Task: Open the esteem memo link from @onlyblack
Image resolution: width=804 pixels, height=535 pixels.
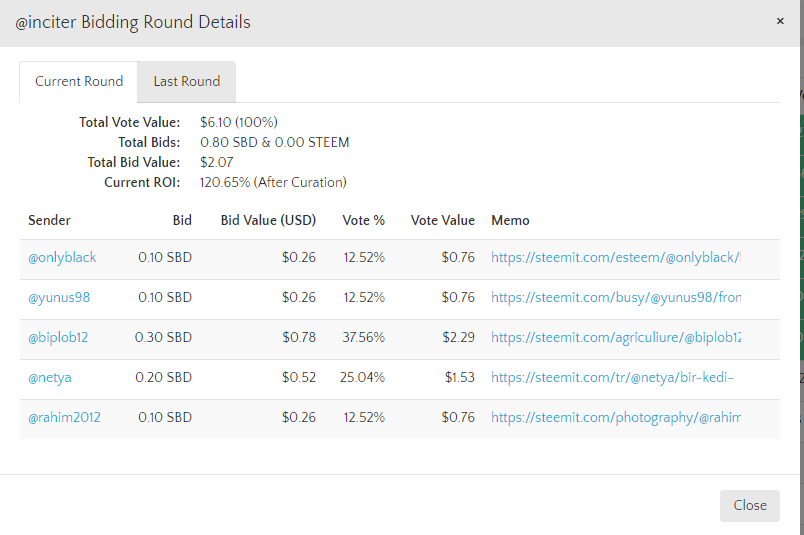Action: coord(615,258)
